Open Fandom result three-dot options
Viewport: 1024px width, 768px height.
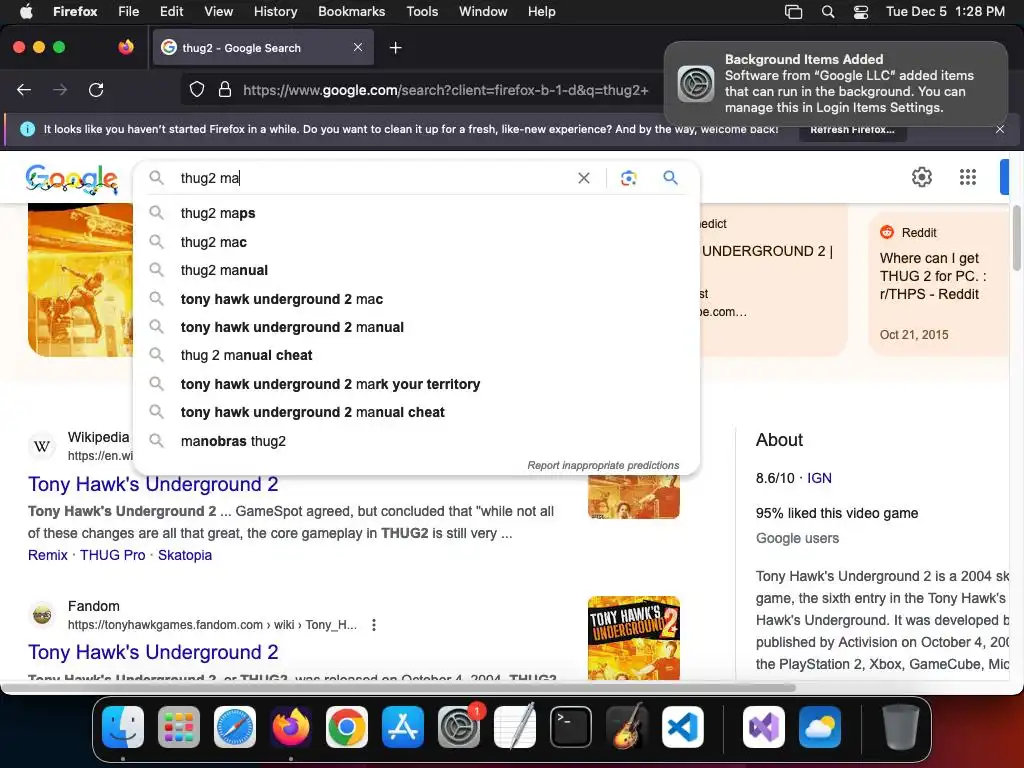click(374, 625)
